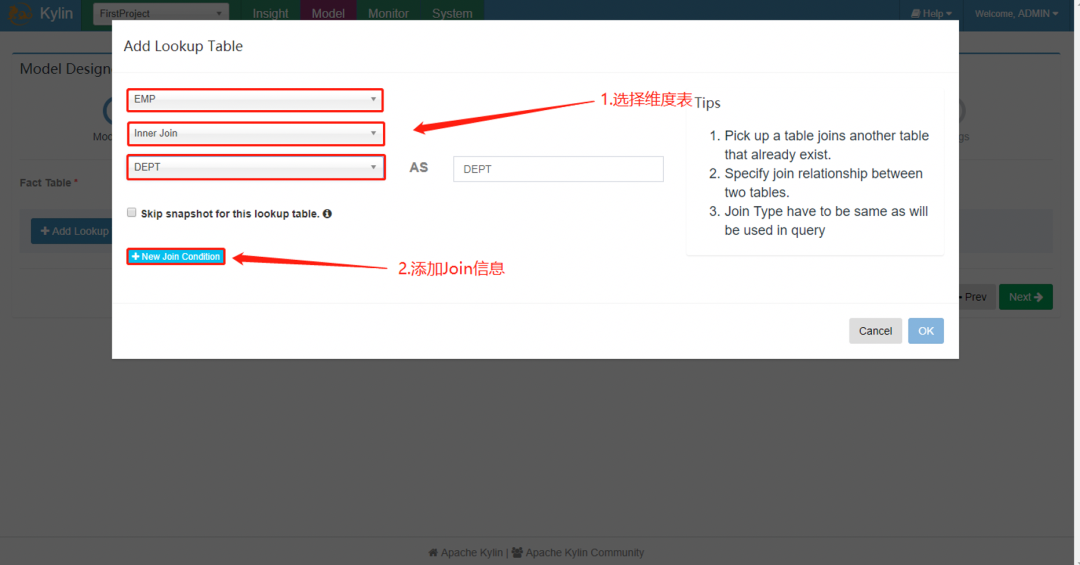This screenshot has height=565, width=1080.
Task: Click the AS alias input field
Action: tap(558, 169)
